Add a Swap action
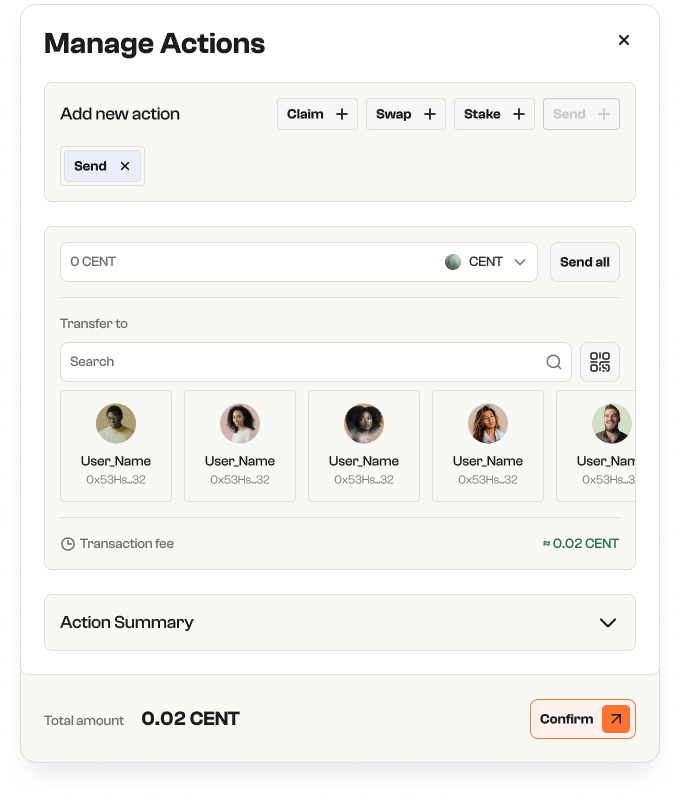Viewport: 680px width, 799px height. click(x=406, y=114)
